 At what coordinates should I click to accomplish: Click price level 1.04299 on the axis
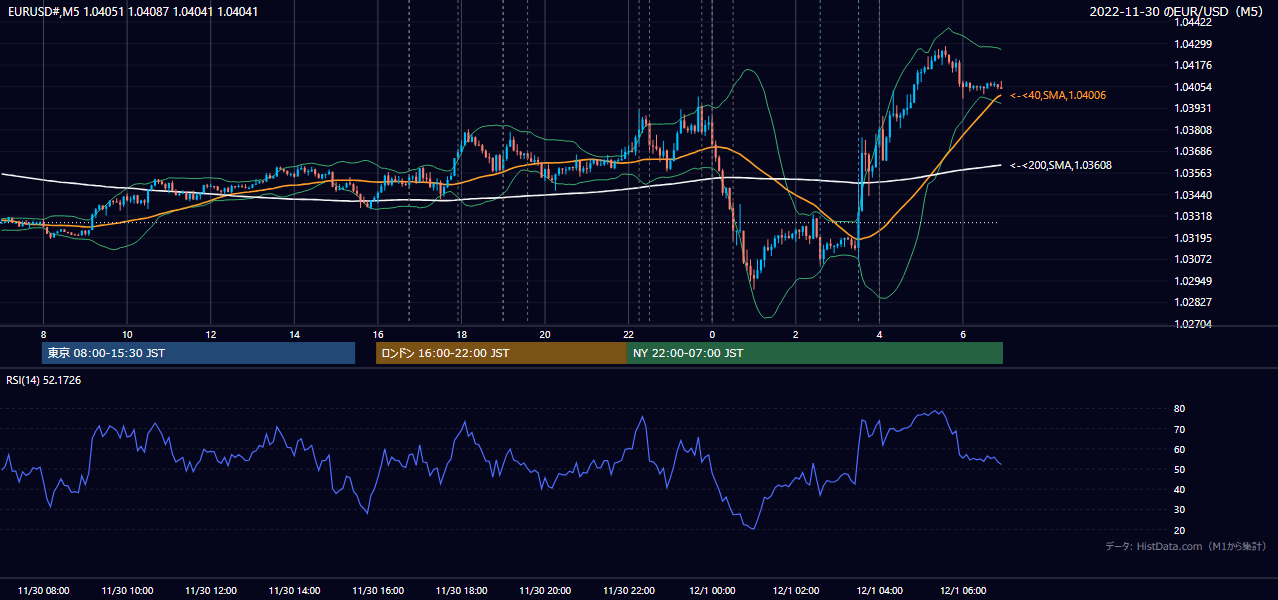coord(1193,44)
